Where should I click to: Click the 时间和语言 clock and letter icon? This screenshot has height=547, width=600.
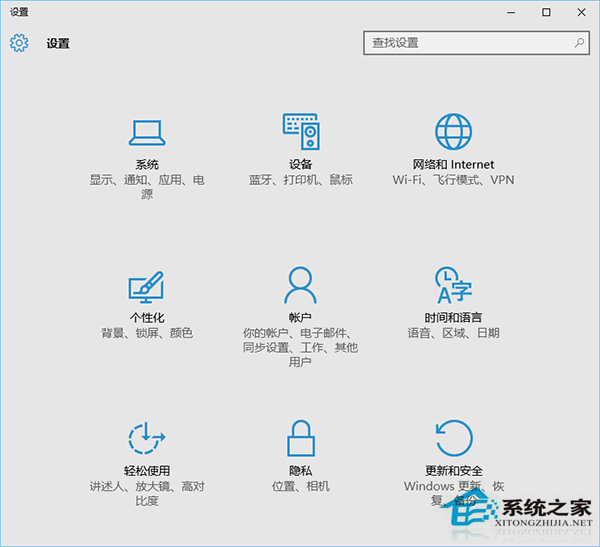(x=453, y=285)
